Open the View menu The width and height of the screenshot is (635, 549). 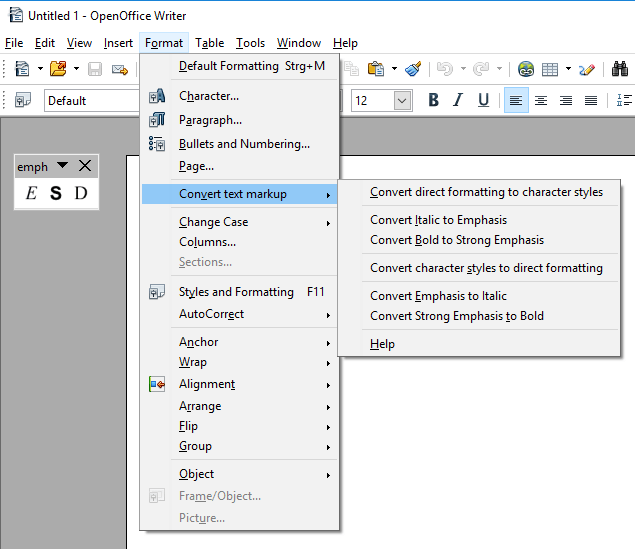point(79,43)
